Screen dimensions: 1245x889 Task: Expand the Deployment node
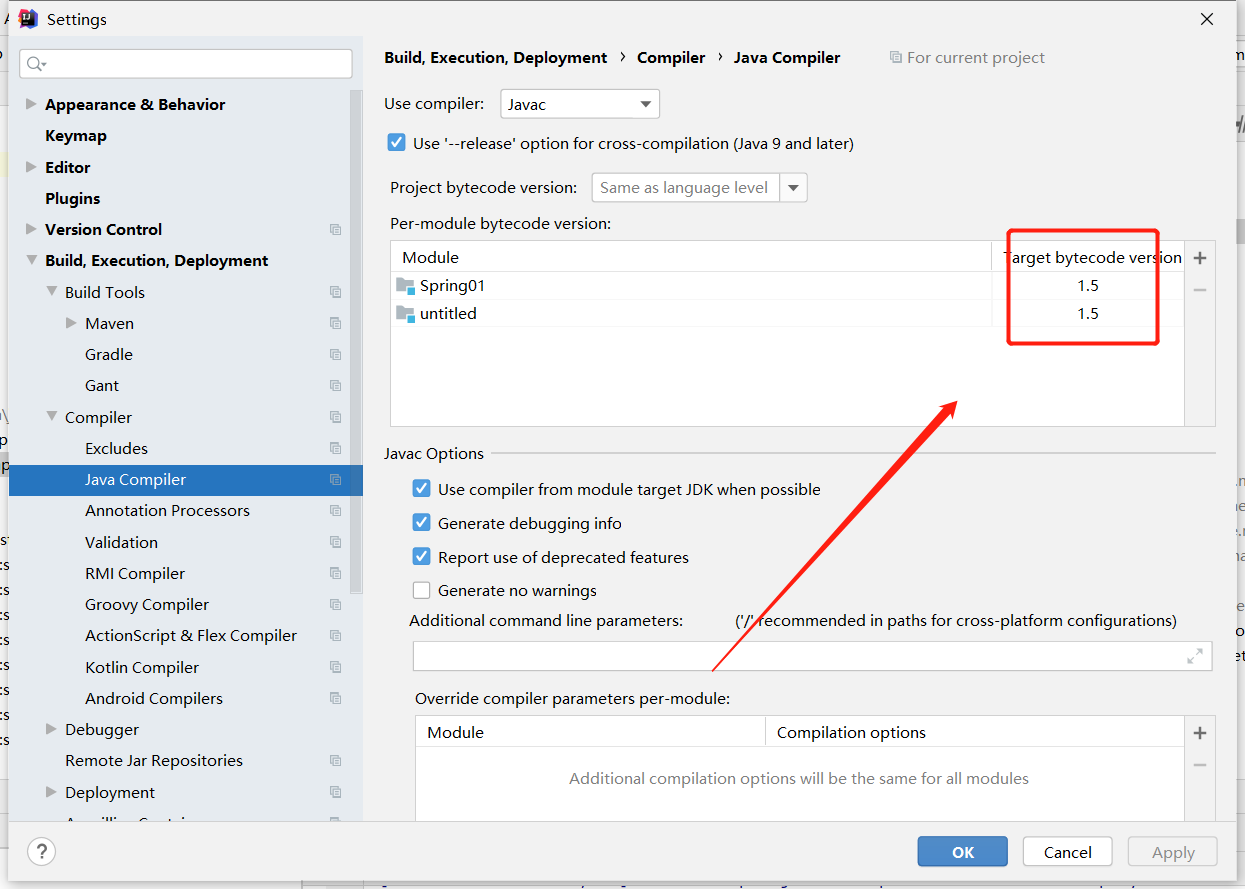(x=51, y=792)
